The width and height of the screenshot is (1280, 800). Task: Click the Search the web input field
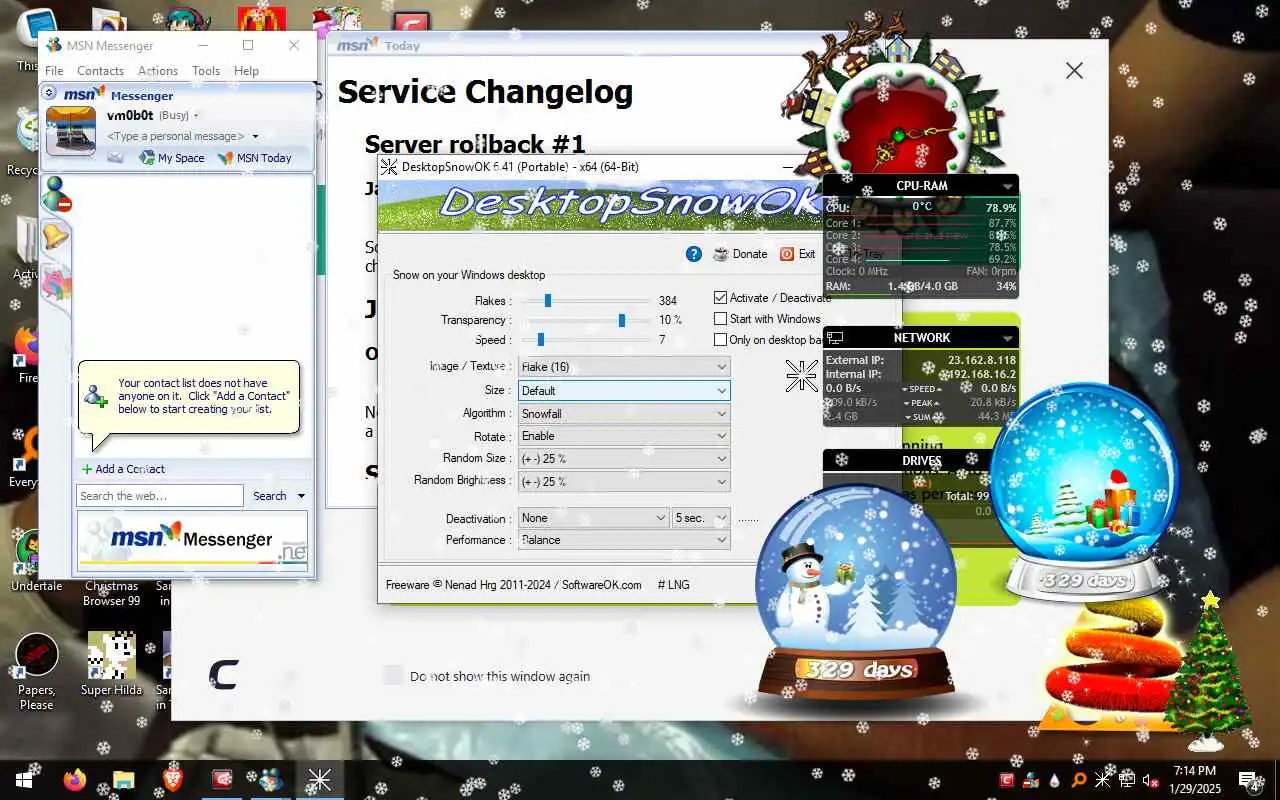pos(160,496)
